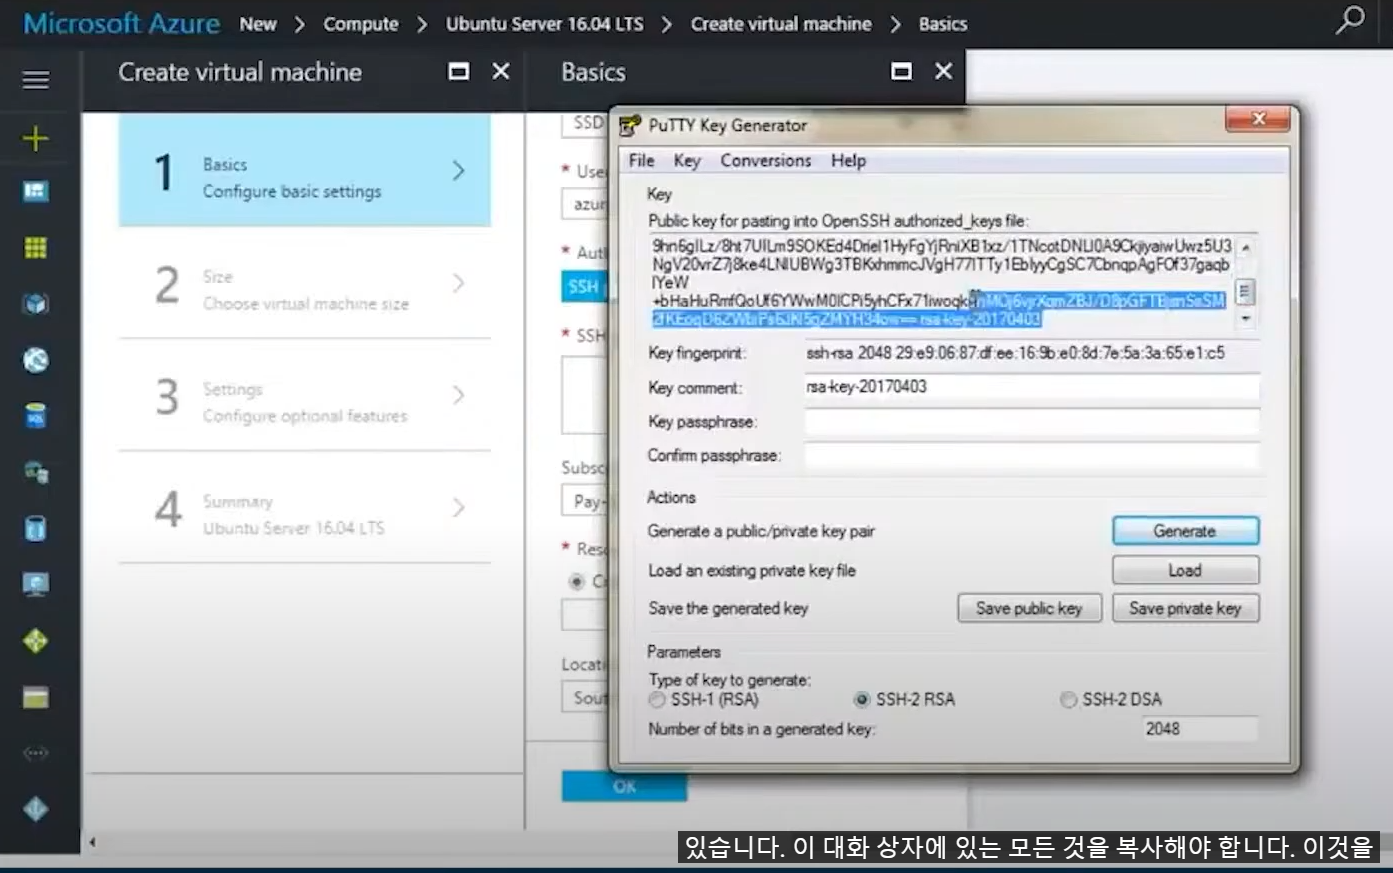
Task: Click Save private key button
Action: (x=1185, y=608)
